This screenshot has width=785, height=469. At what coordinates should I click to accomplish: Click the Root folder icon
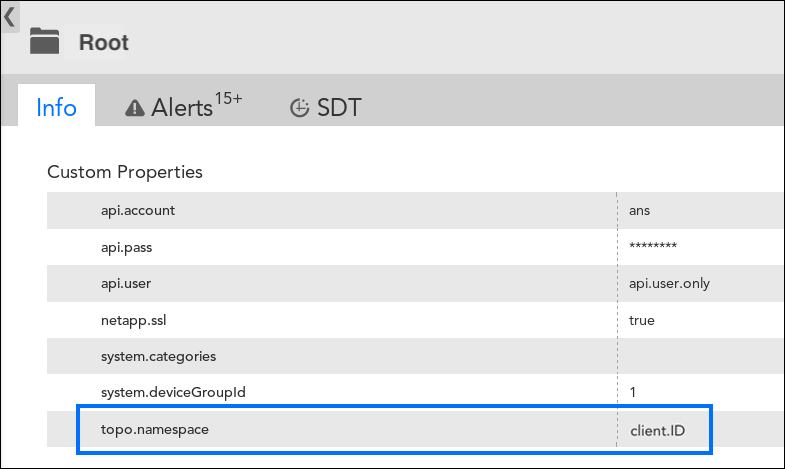click(45, 41)
